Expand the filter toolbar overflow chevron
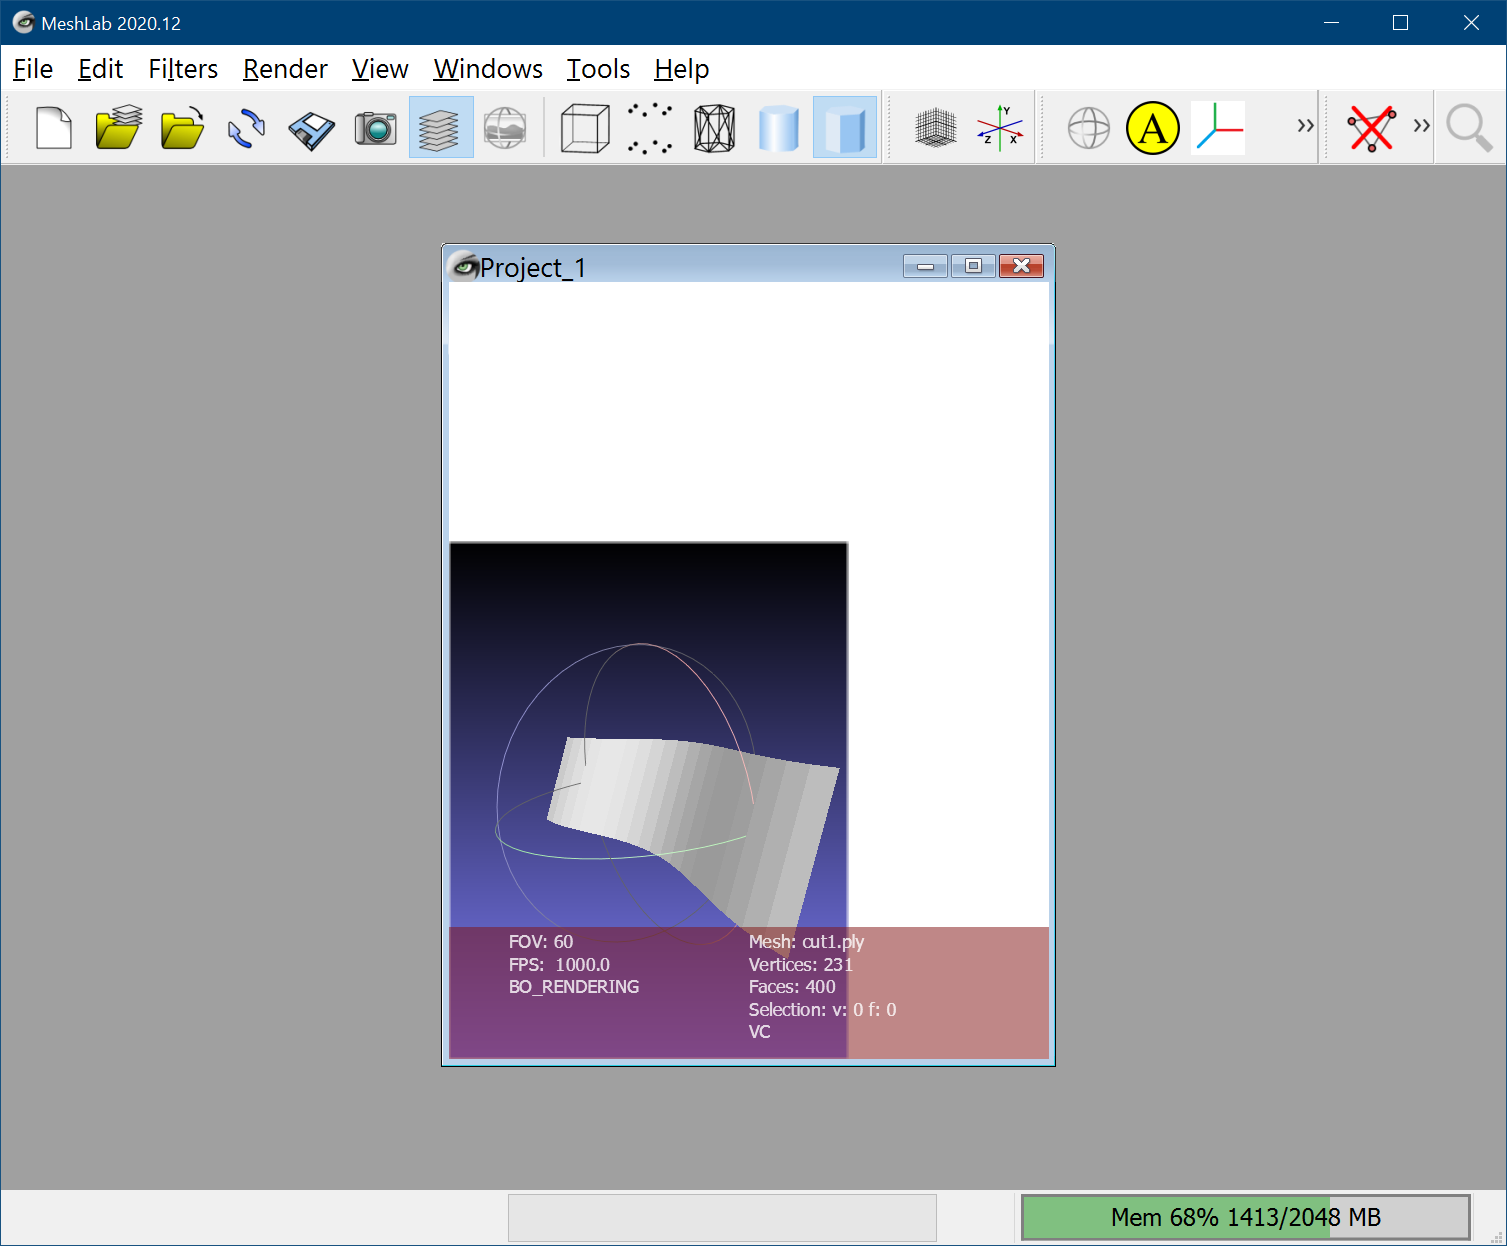Screen dimensions: 1507x1246 pyautogui.click(x=1421, y=126)
